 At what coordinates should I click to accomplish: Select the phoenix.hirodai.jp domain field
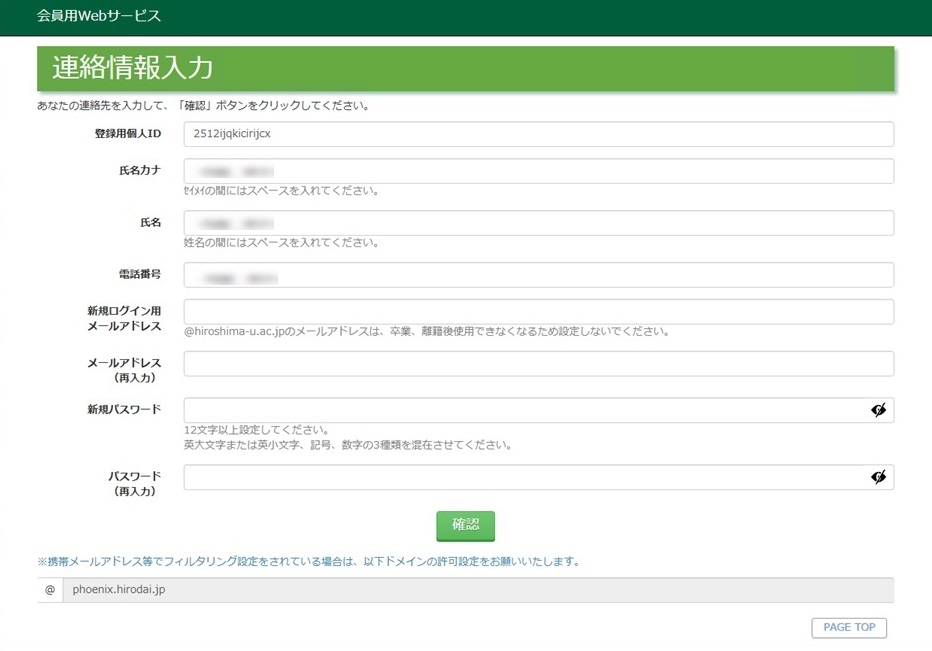(x=478, y=590)
